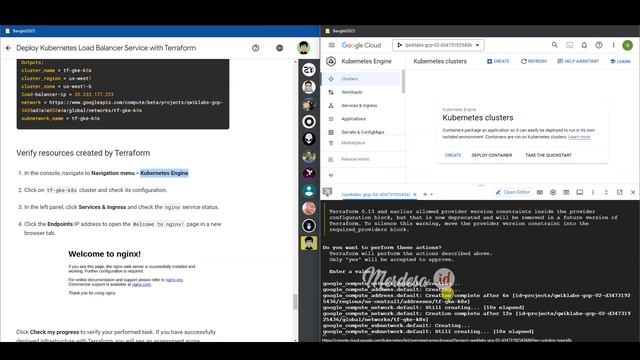Select the right Bangkit2023 browser tab
The image size is (640, 360).
click(340, 31)
